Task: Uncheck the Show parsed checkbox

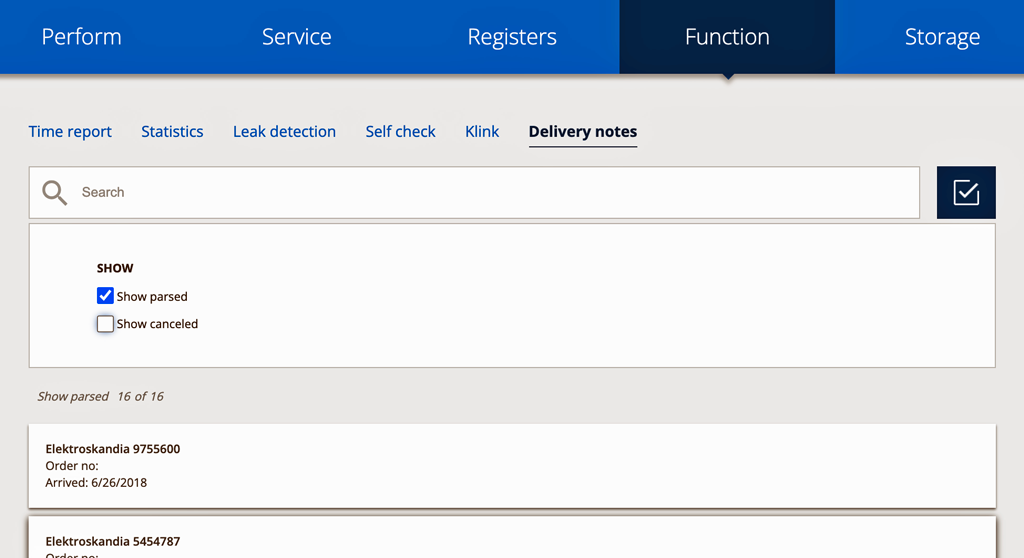Action: click(x=105, y=296)
